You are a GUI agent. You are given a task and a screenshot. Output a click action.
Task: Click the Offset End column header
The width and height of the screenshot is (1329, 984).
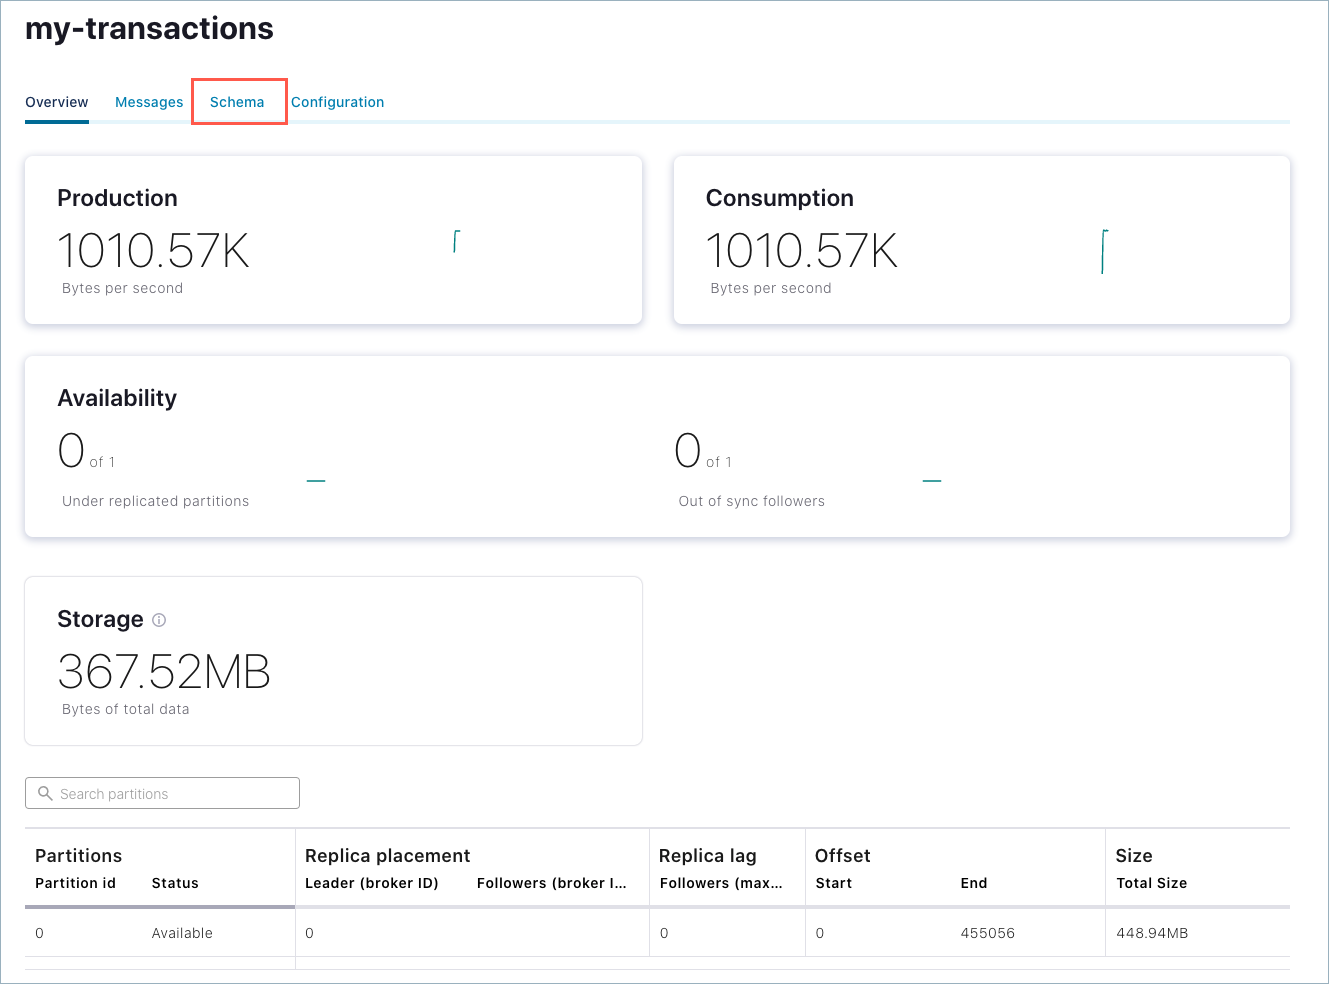pyautogui.click(x=973, y=883)
